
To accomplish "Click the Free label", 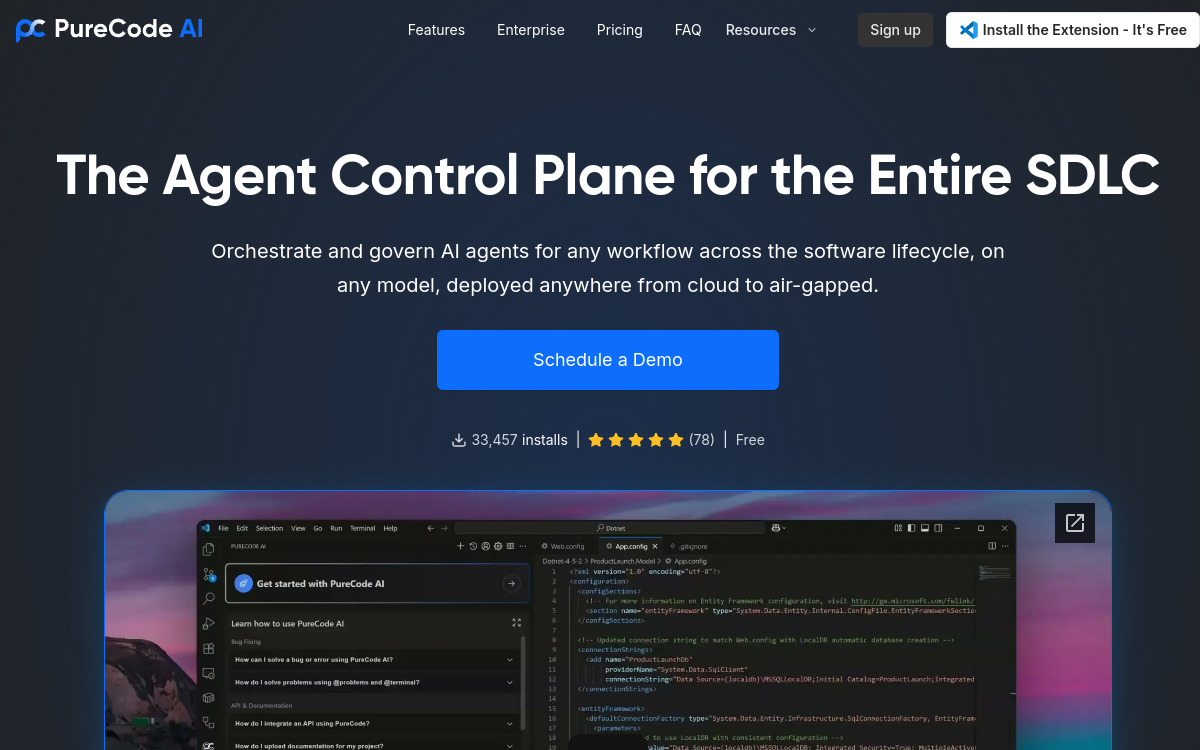I will (x=750, y=440).
